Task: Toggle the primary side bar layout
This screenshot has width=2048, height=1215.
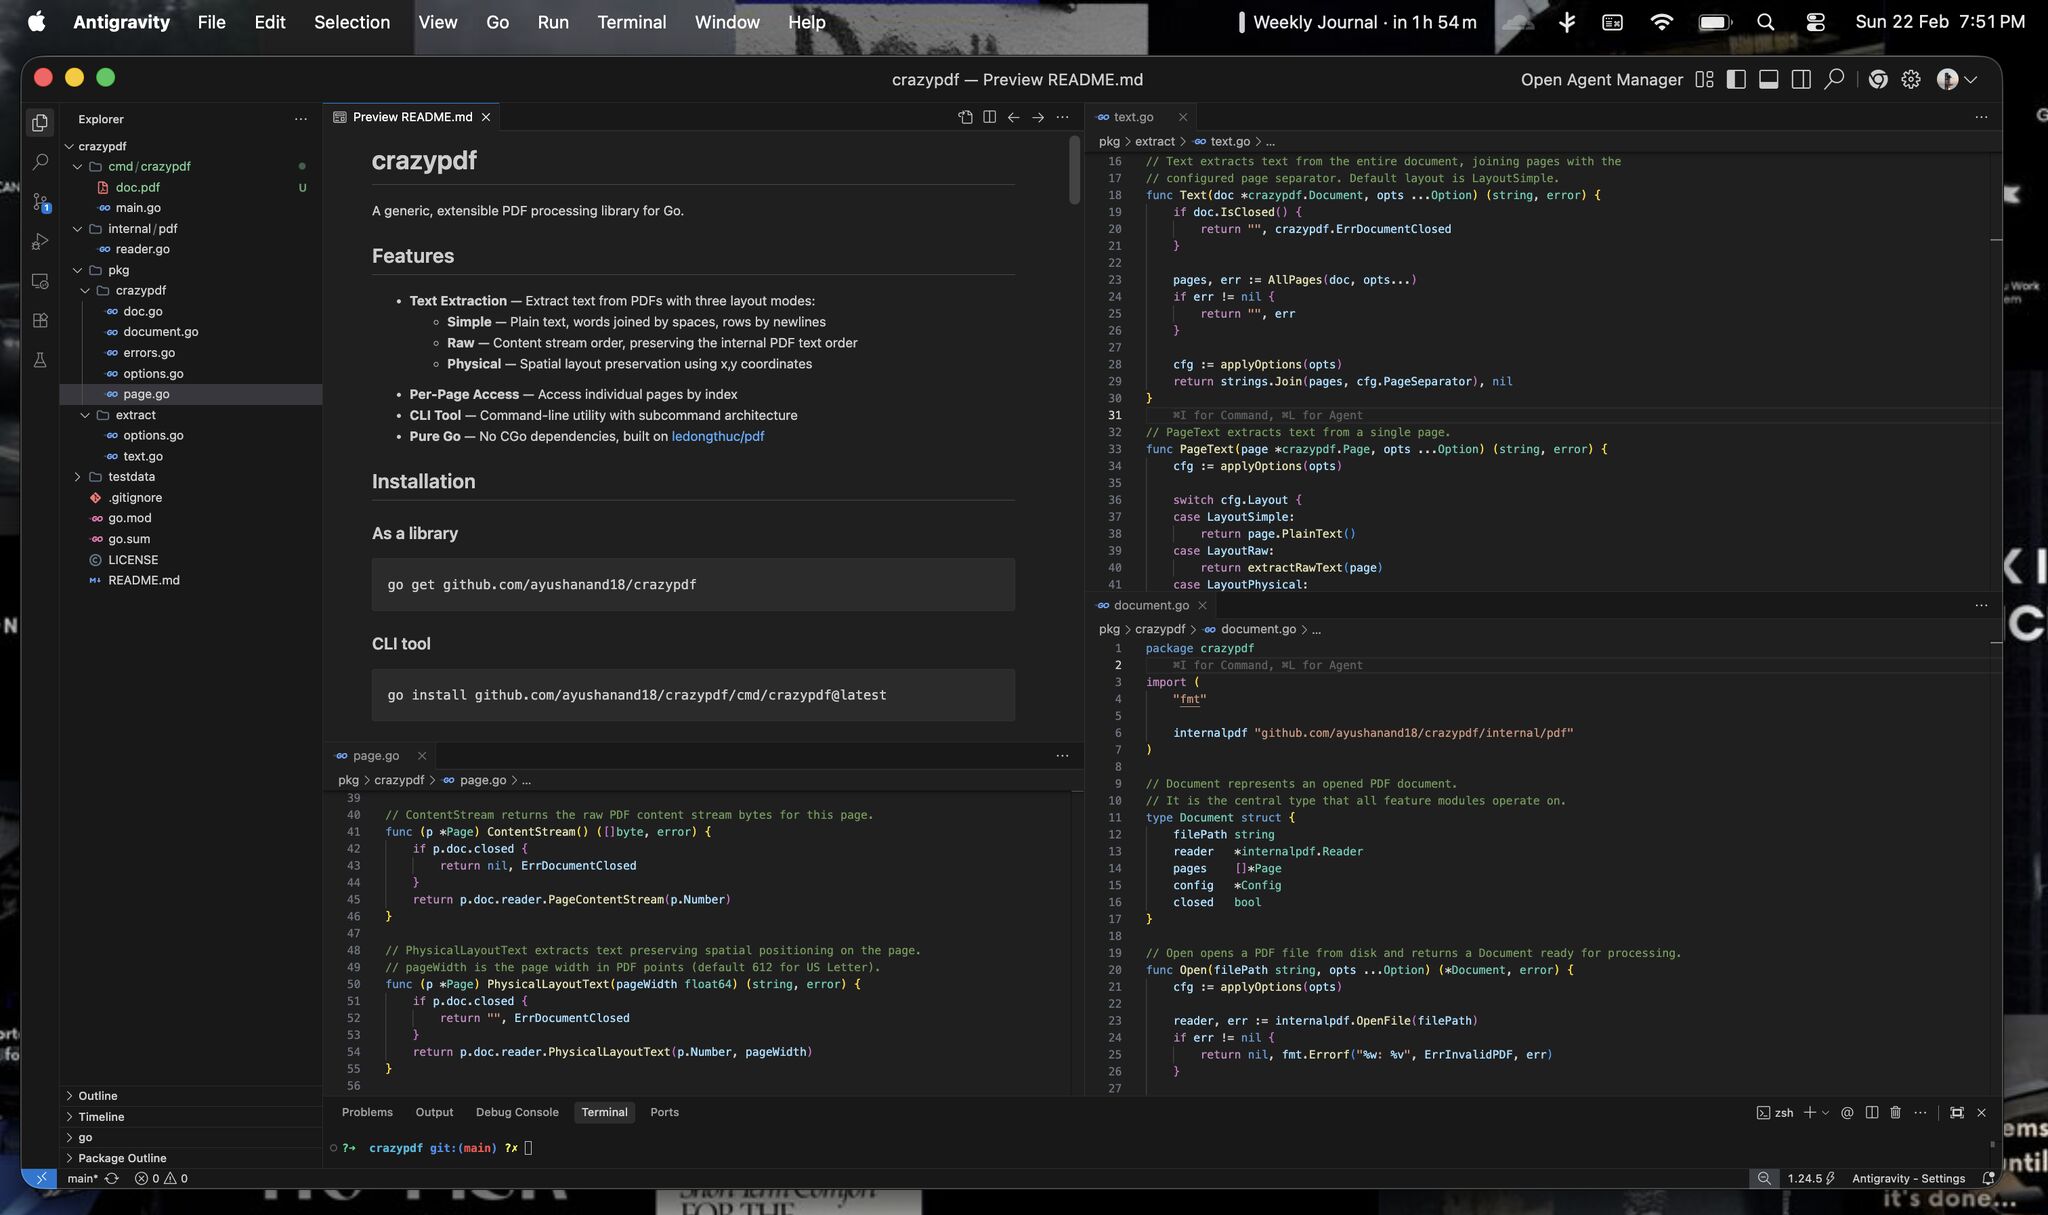Action: pos(1737,80)
